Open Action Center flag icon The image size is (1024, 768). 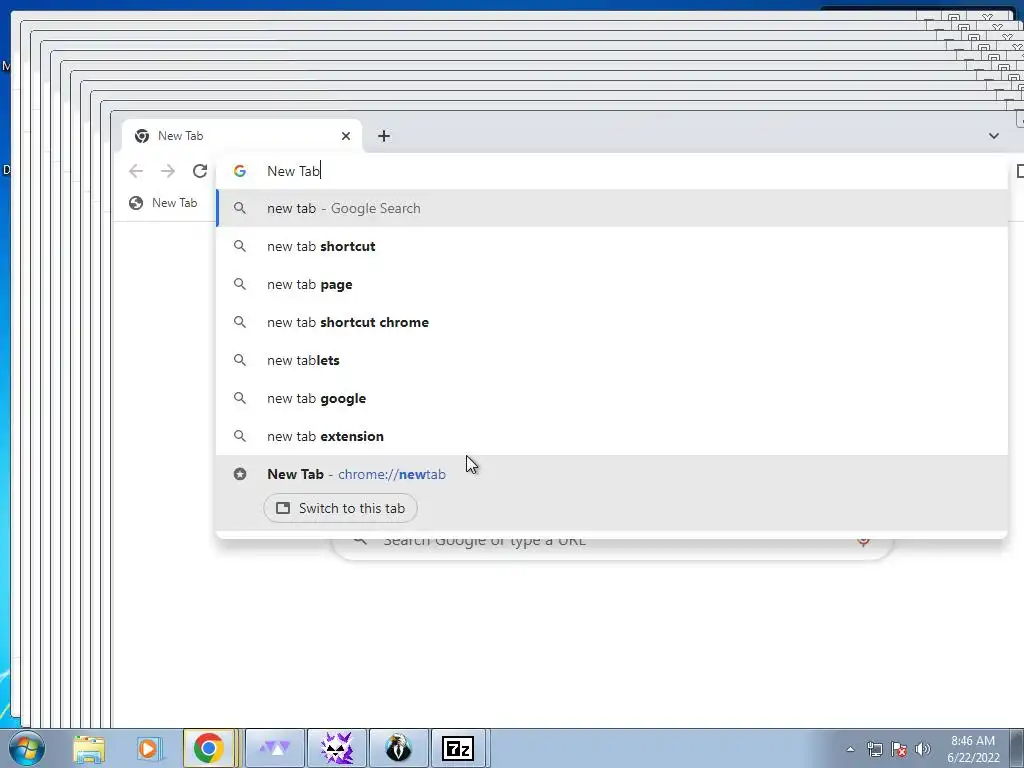pos(899,749)
